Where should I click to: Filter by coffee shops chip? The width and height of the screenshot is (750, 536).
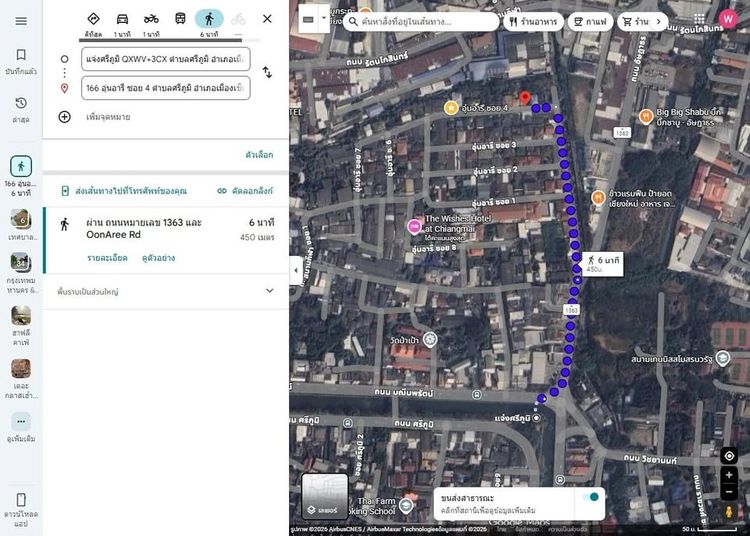click(590, 22)
